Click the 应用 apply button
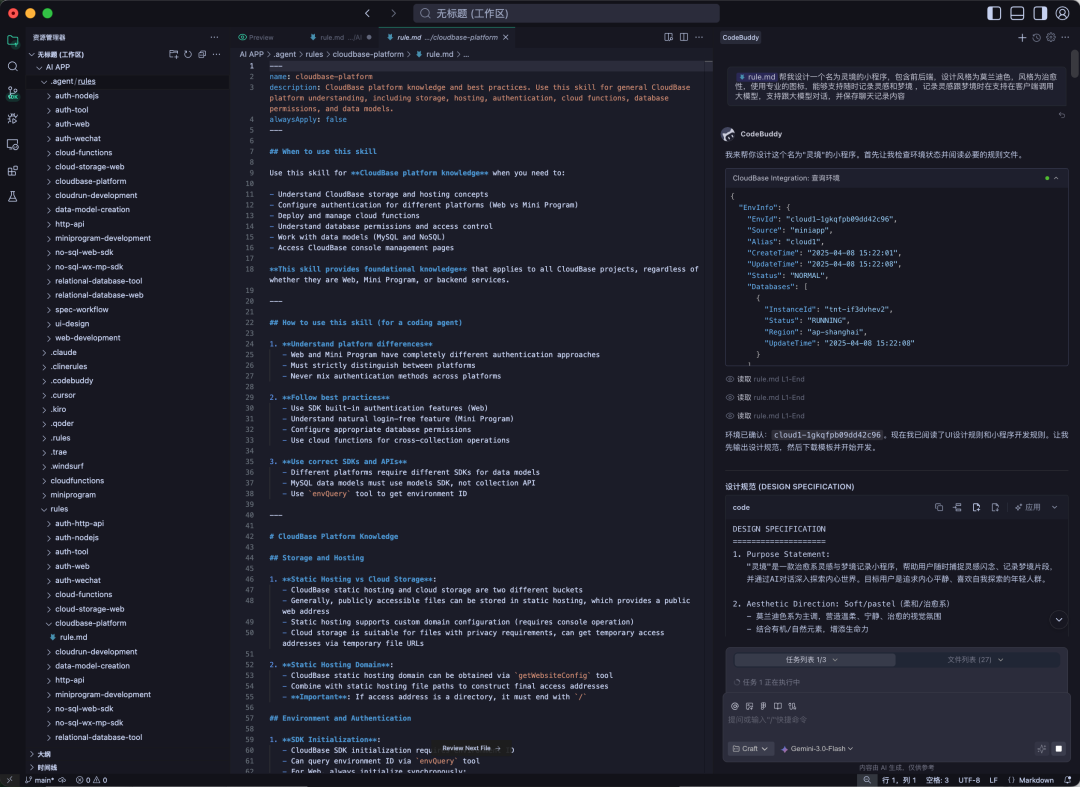1080x787 pixels. coord(1028,507)
